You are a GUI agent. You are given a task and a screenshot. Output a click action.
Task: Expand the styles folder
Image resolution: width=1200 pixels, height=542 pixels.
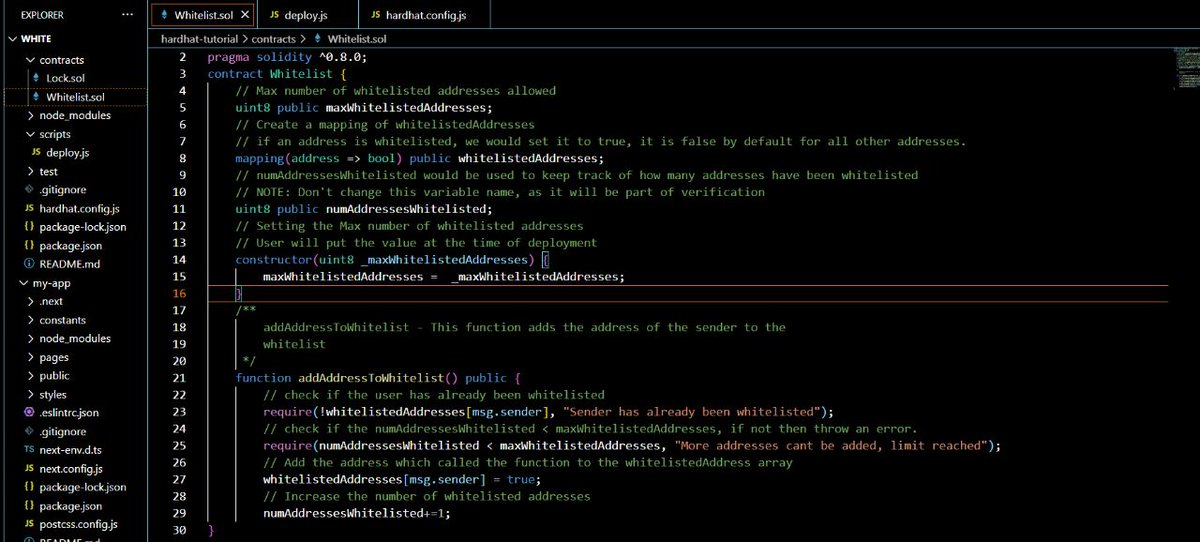click(53, 394)
